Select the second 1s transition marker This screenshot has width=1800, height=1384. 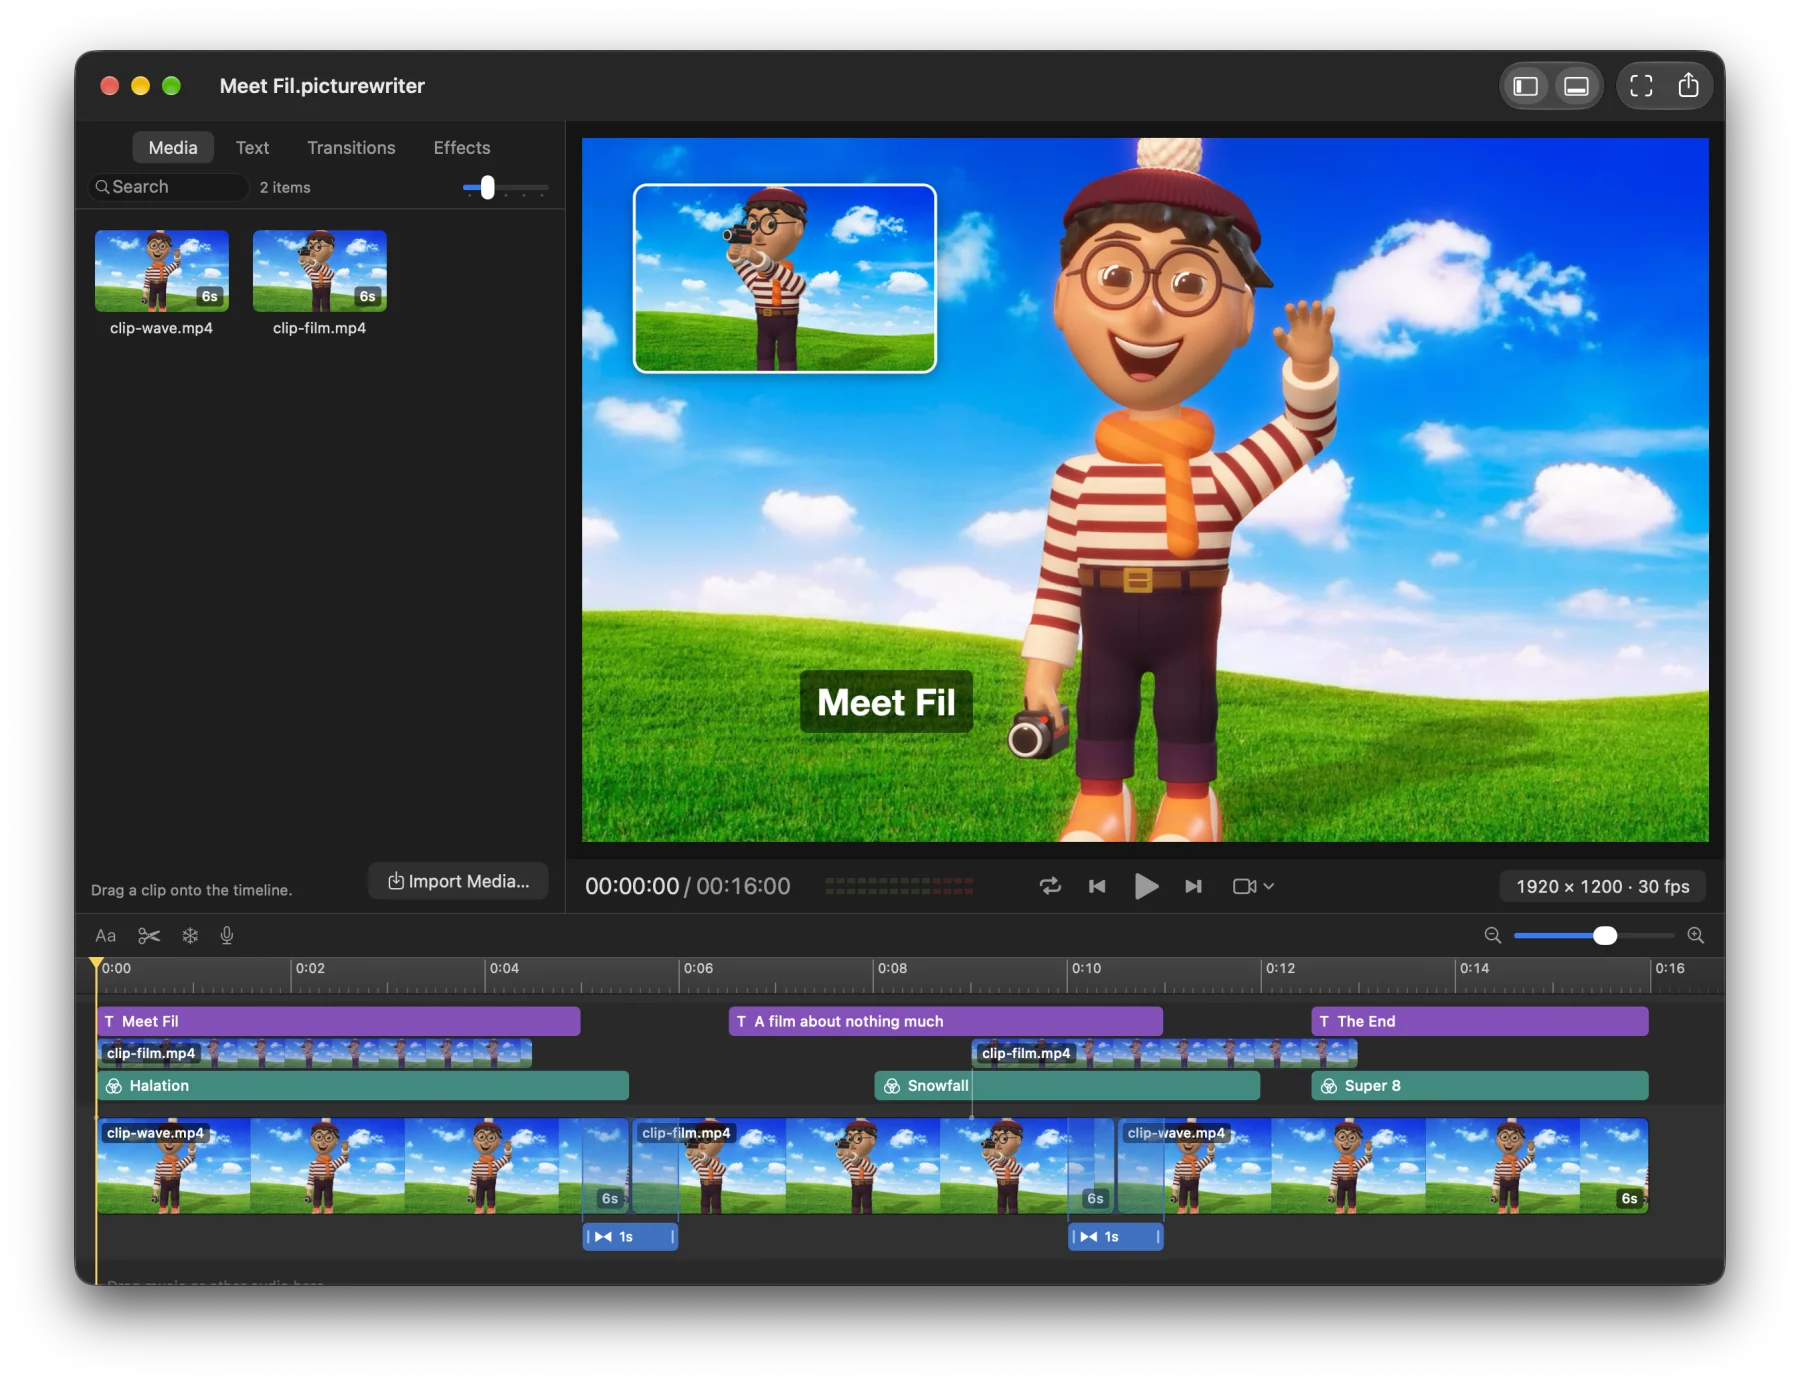click(1116, 1237)
